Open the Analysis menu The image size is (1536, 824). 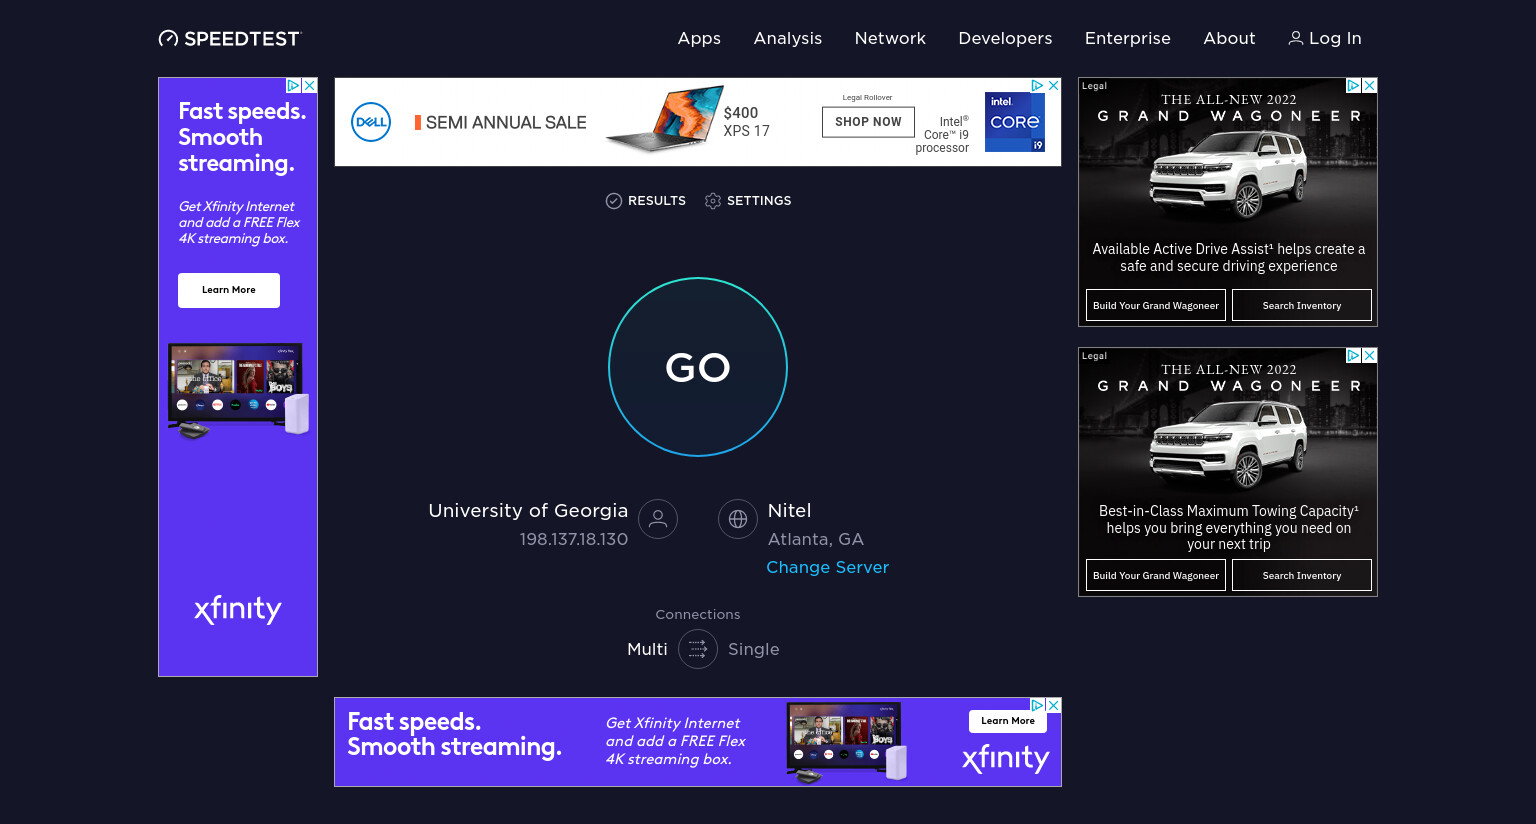pos(788,38)
